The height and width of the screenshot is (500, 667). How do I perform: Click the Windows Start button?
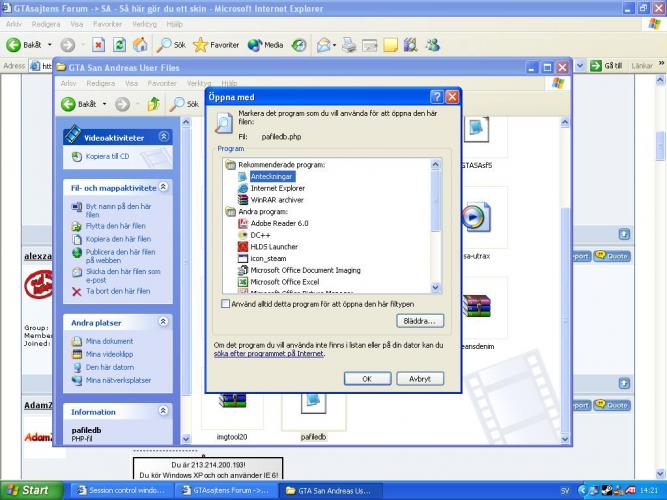pyautogui.click(x=28, y=490)
